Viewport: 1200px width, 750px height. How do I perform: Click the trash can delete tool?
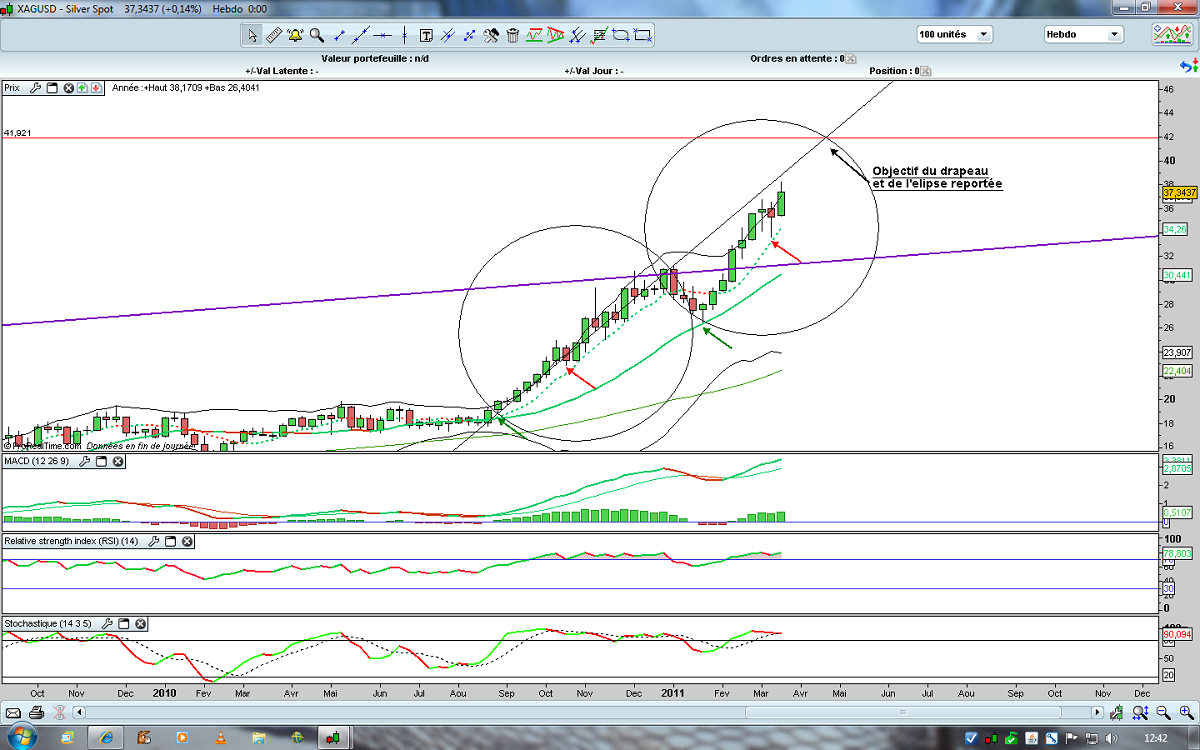click(x=513, y=35)
